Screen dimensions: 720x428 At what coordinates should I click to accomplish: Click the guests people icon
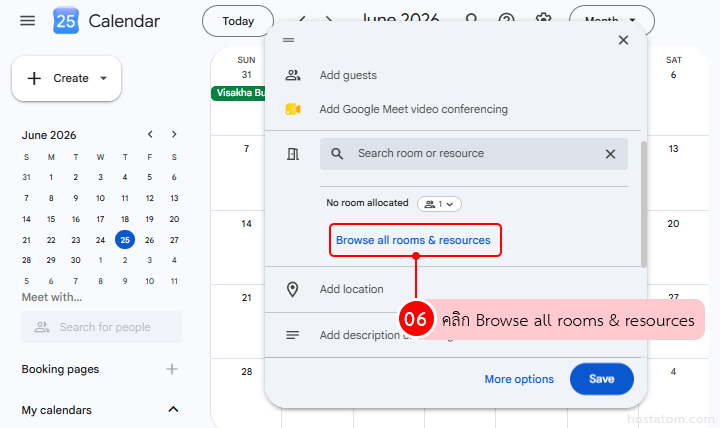point(292,75)
